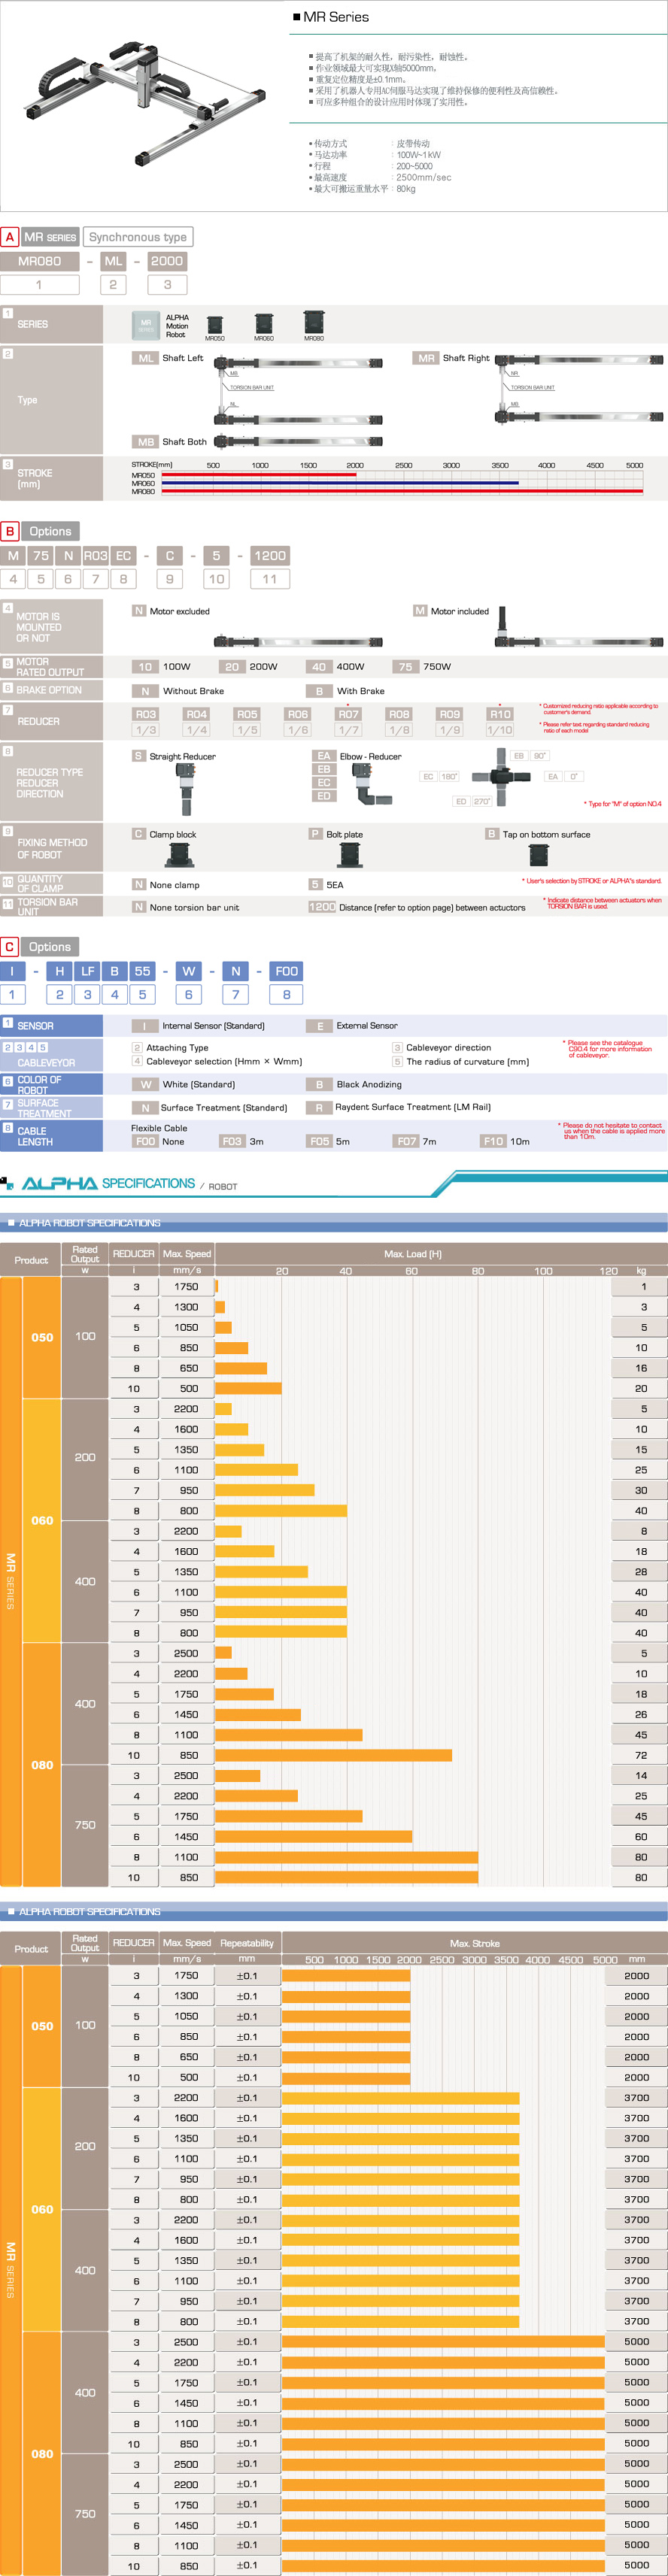Click the EC 180° direction label

(440, 776)
